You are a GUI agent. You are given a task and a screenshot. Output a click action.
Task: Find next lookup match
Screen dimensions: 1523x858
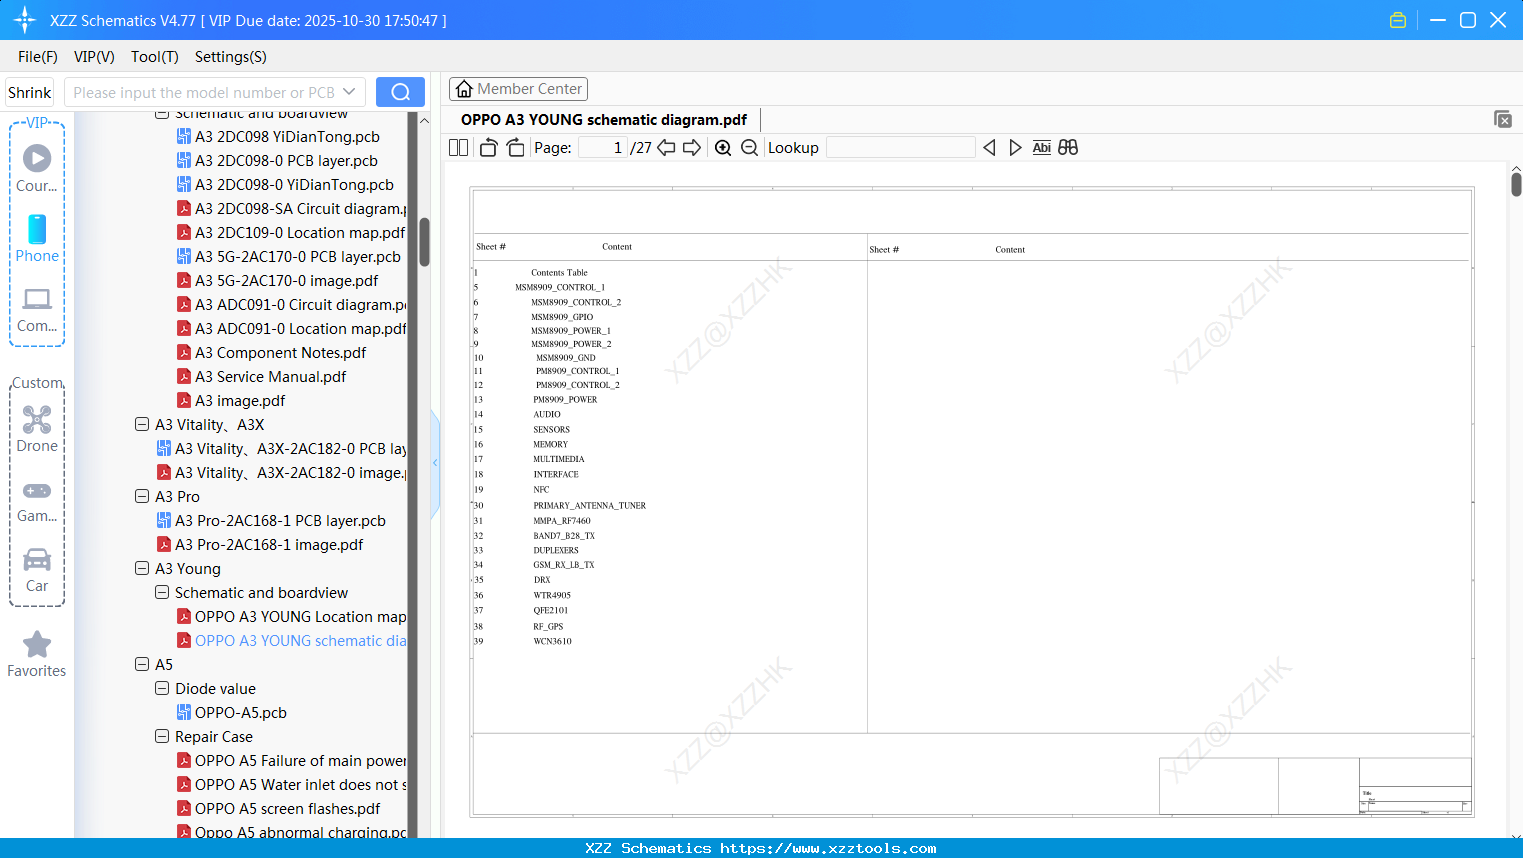pyautogui.click(x=1015, y=148)
